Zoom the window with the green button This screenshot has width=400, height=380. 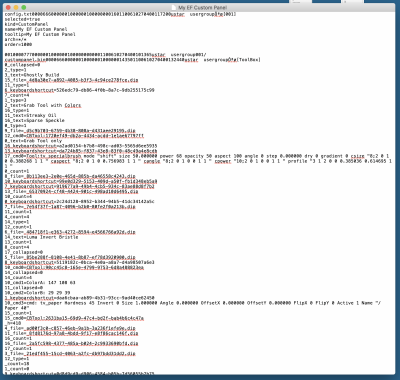pyautogui.click(x=24, y=7)
